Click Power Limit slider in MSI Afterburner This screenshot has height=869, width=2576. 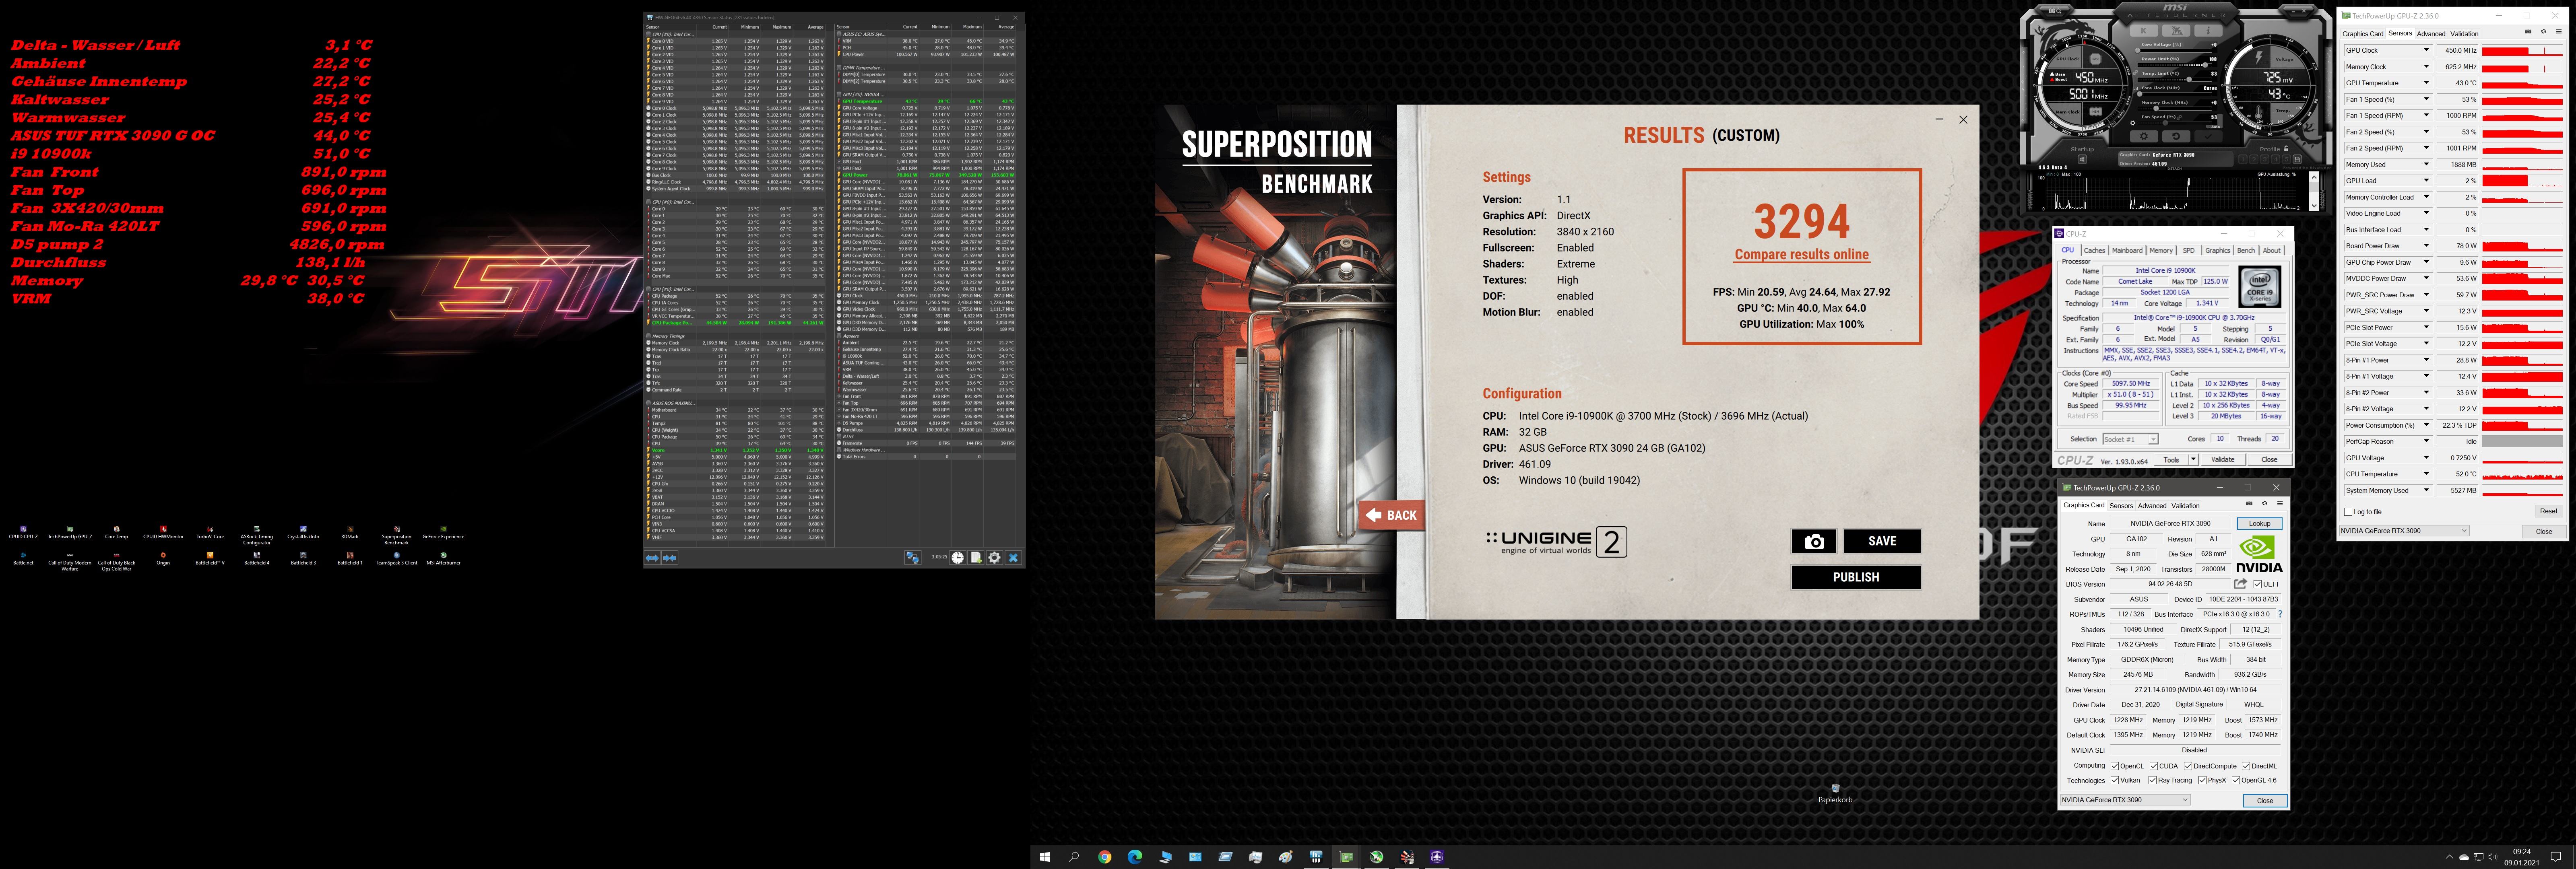pos(2175,65)
